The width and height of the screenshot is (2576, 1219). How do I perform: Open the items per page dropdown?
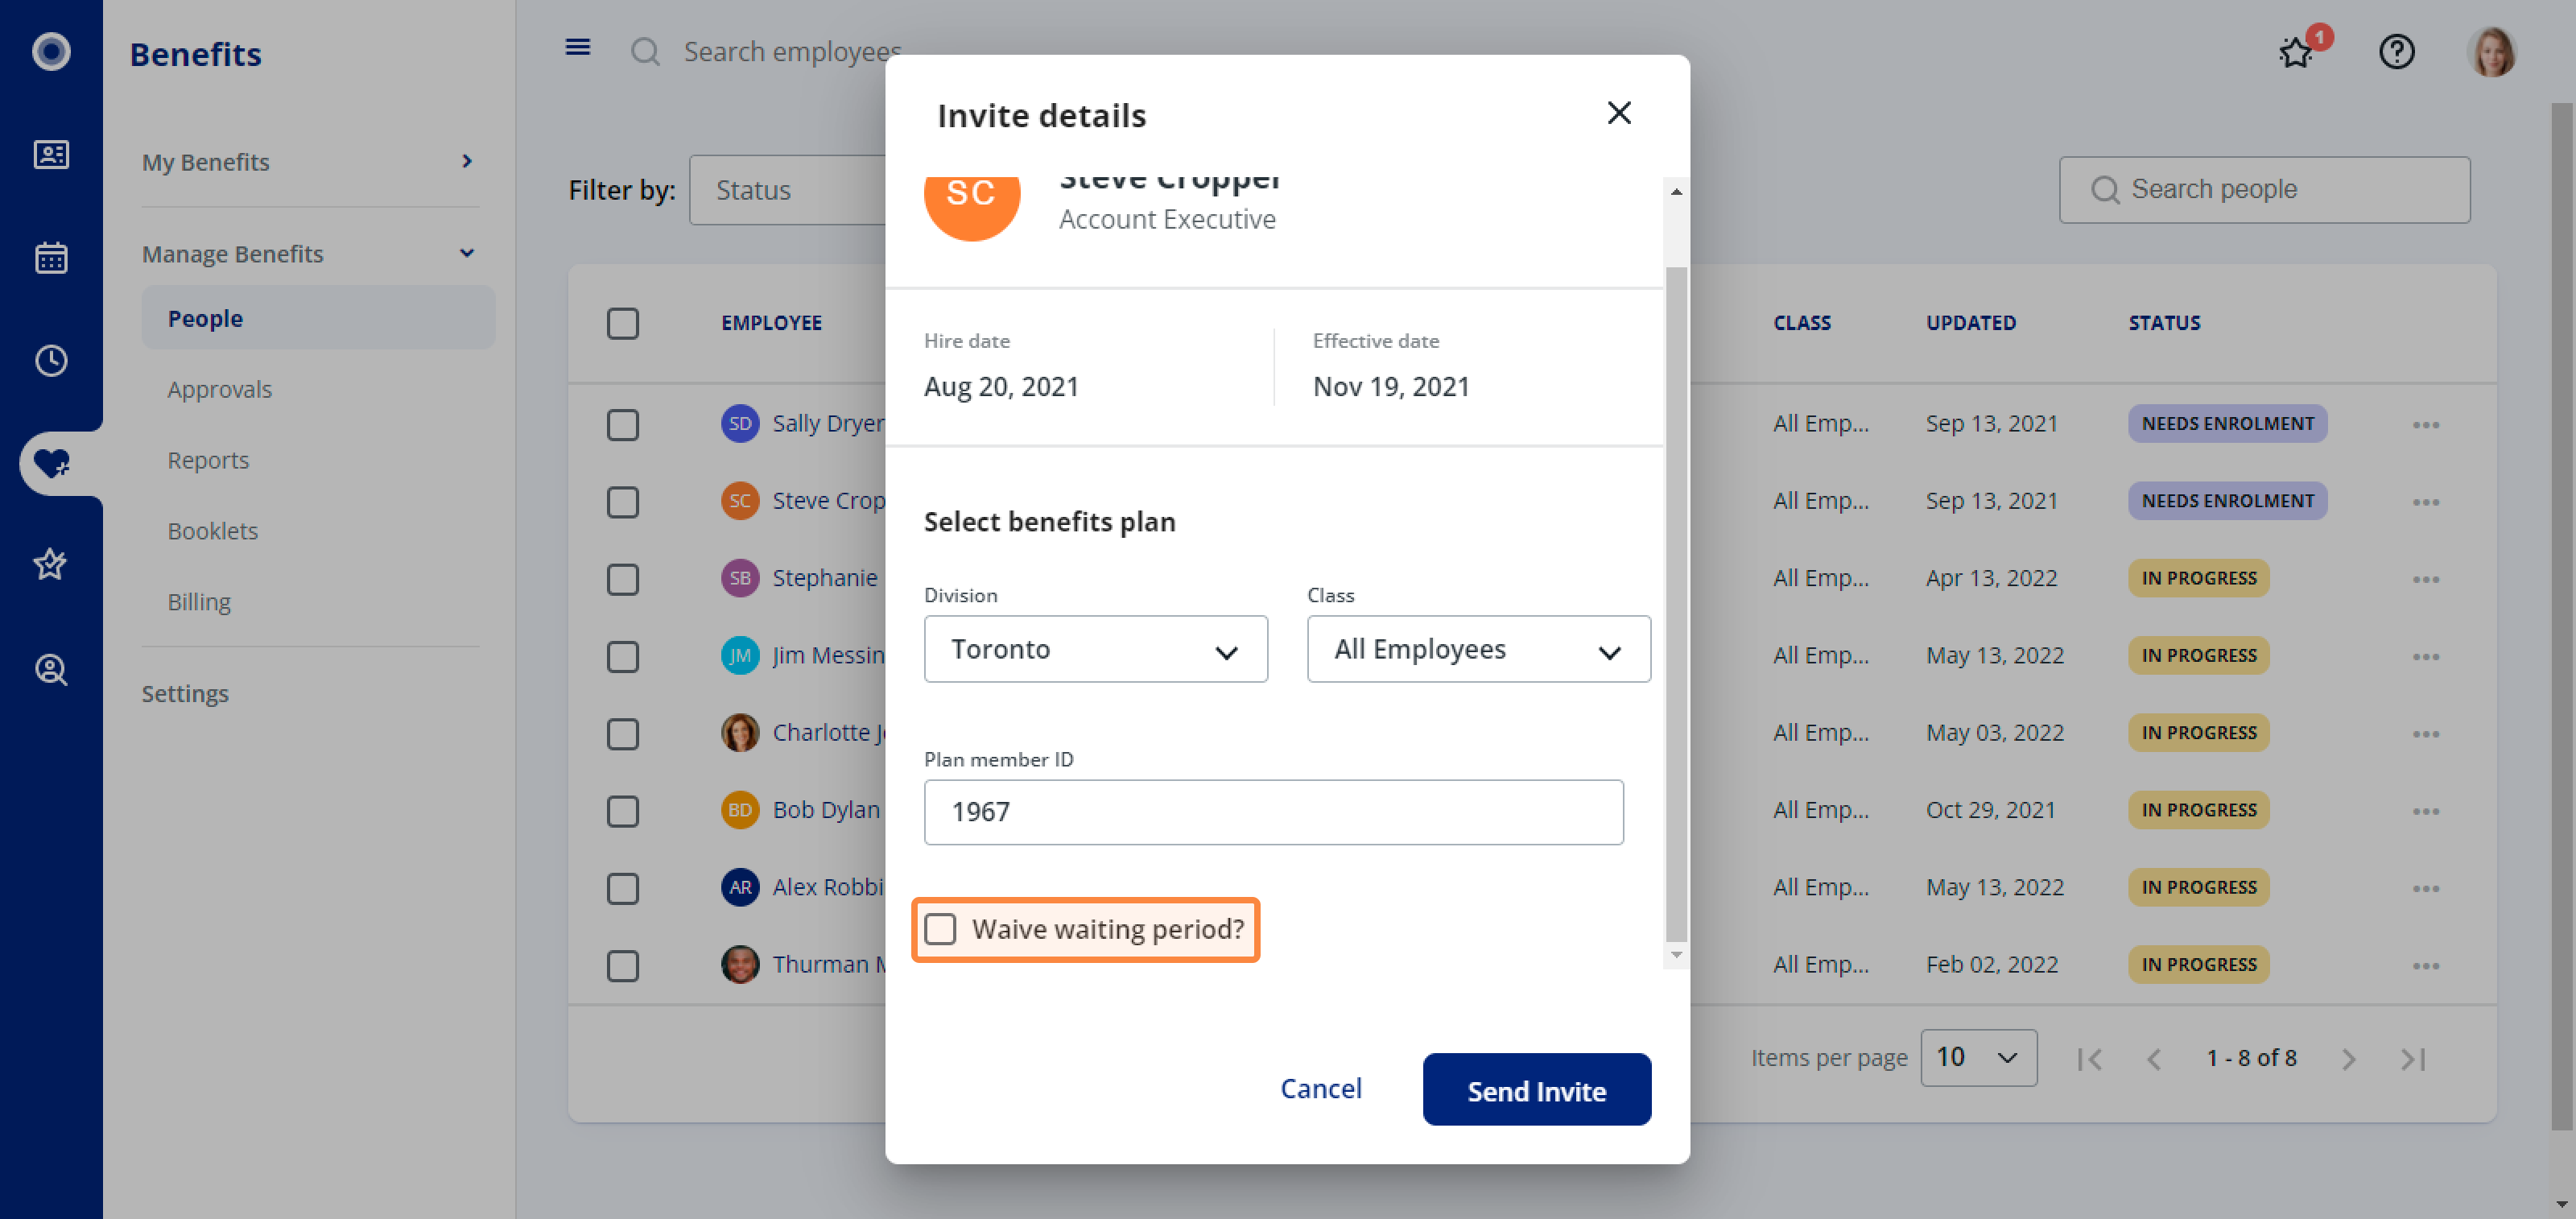pyautogui.click(x=1978, y=1057)
